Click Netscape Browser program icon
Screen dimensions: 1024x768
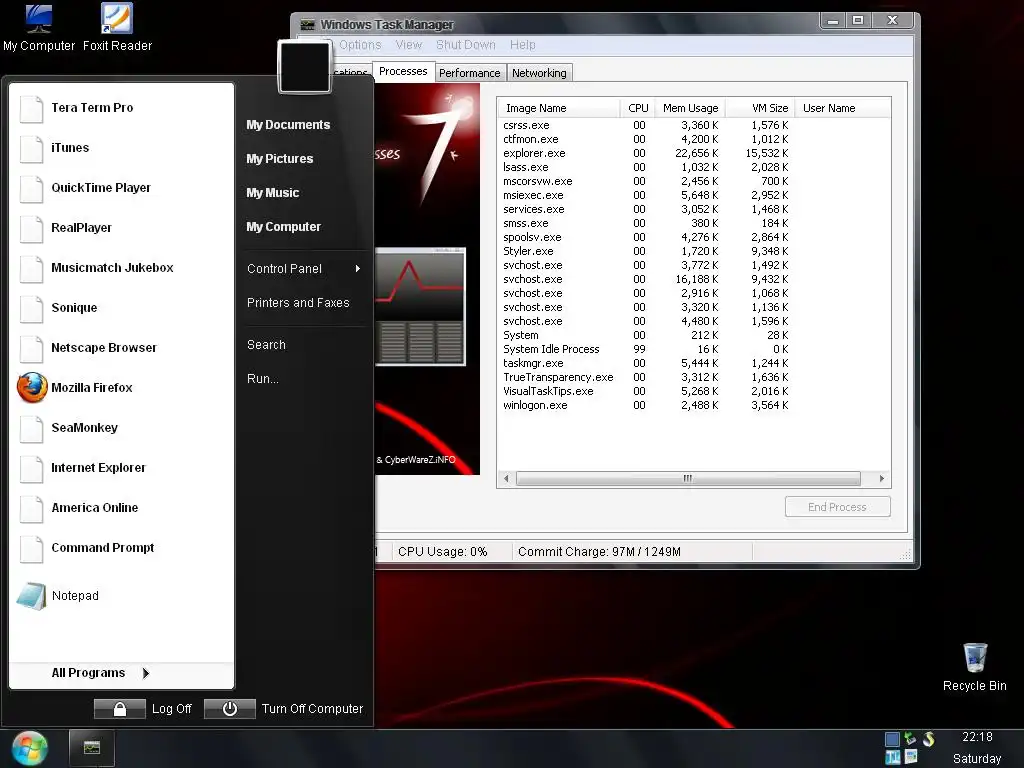point(31,348)
